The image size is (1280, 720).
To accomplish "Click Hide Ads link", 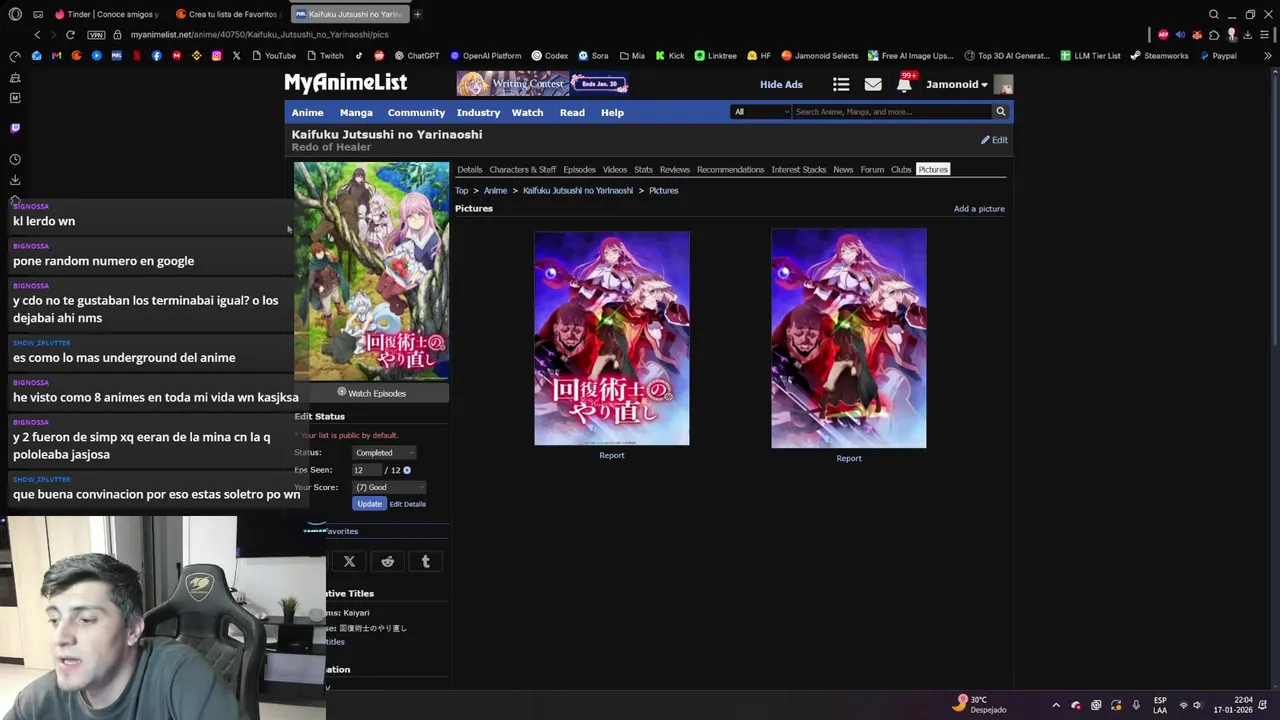I will [781, 85].
